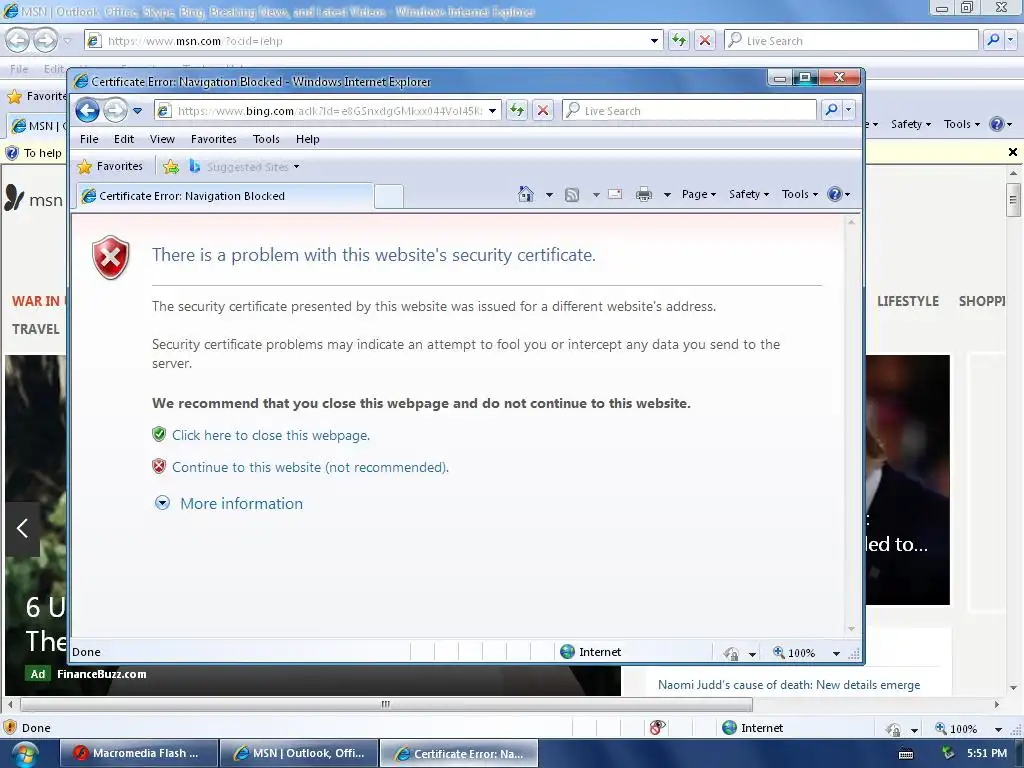Click MSN page horizontal scrollbar
The image size is (1024, 768).
tap(386, 704)
